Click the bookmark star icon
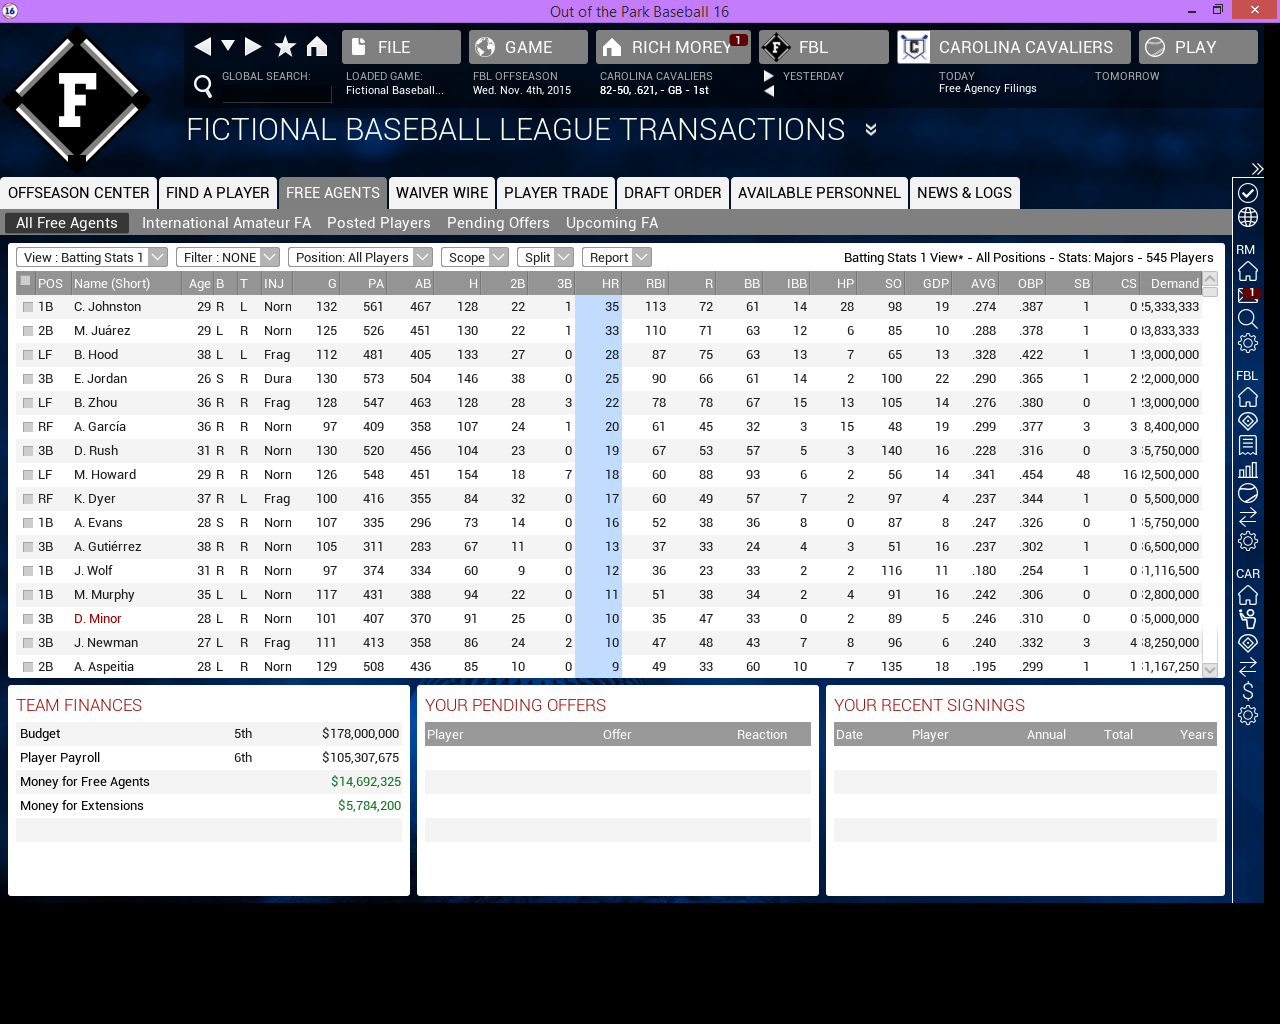The height and width of the screenshot is (1024, 1280). [285, 47]
